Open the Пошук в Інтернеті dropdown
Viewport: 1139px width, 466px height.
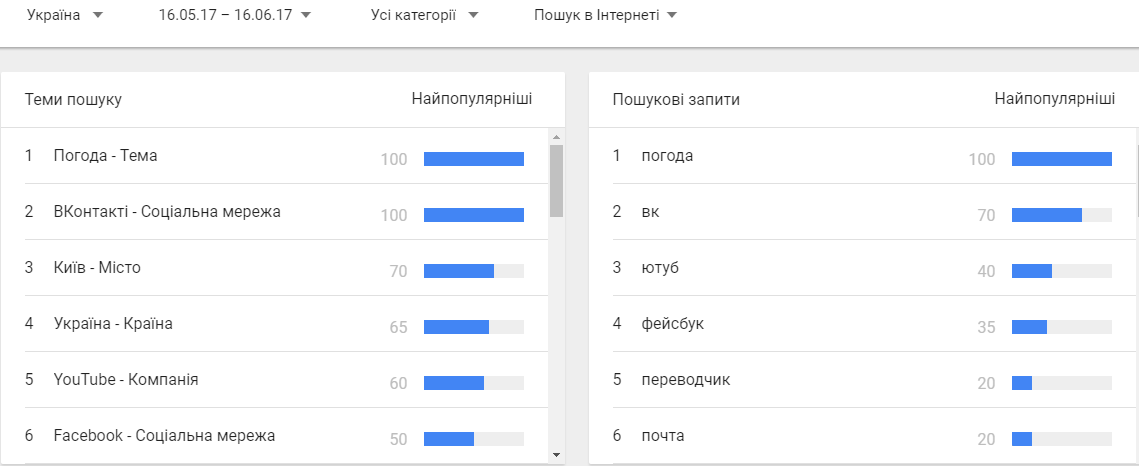coord(605,15)
